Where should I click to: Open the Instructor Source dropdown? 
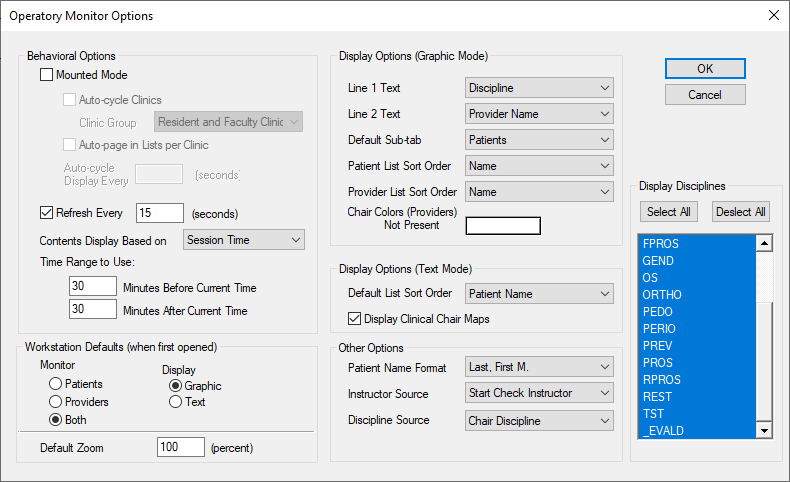coord(539,393)
